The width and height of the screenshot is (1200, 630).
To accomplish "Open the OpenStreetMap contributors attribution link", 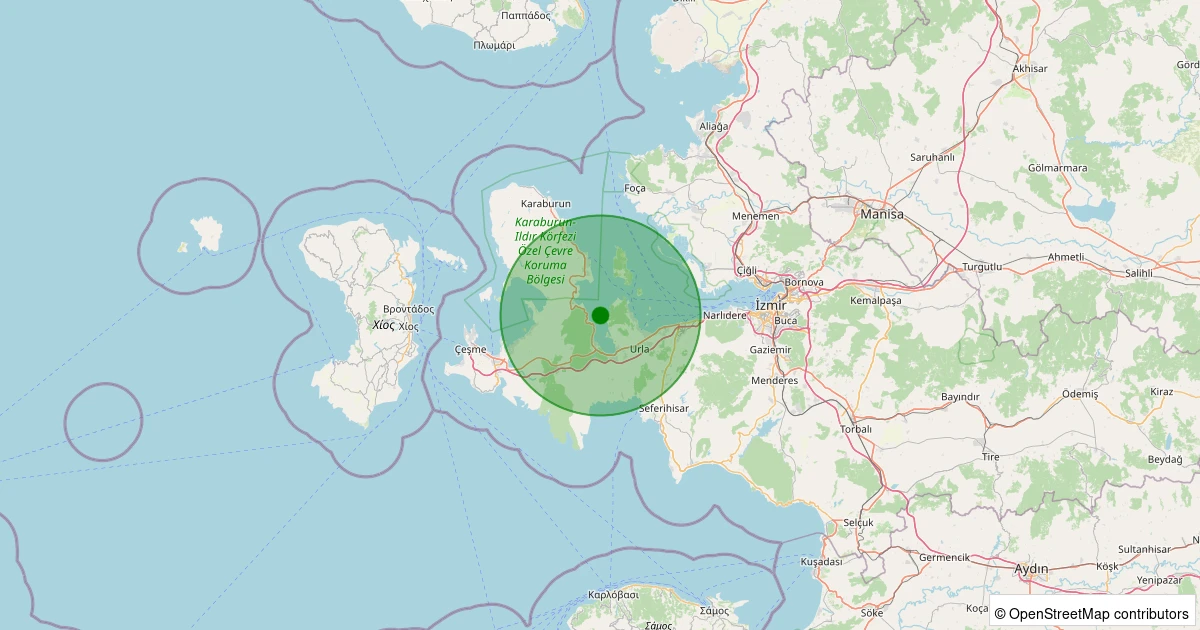I will click(x=1098, y=613).
